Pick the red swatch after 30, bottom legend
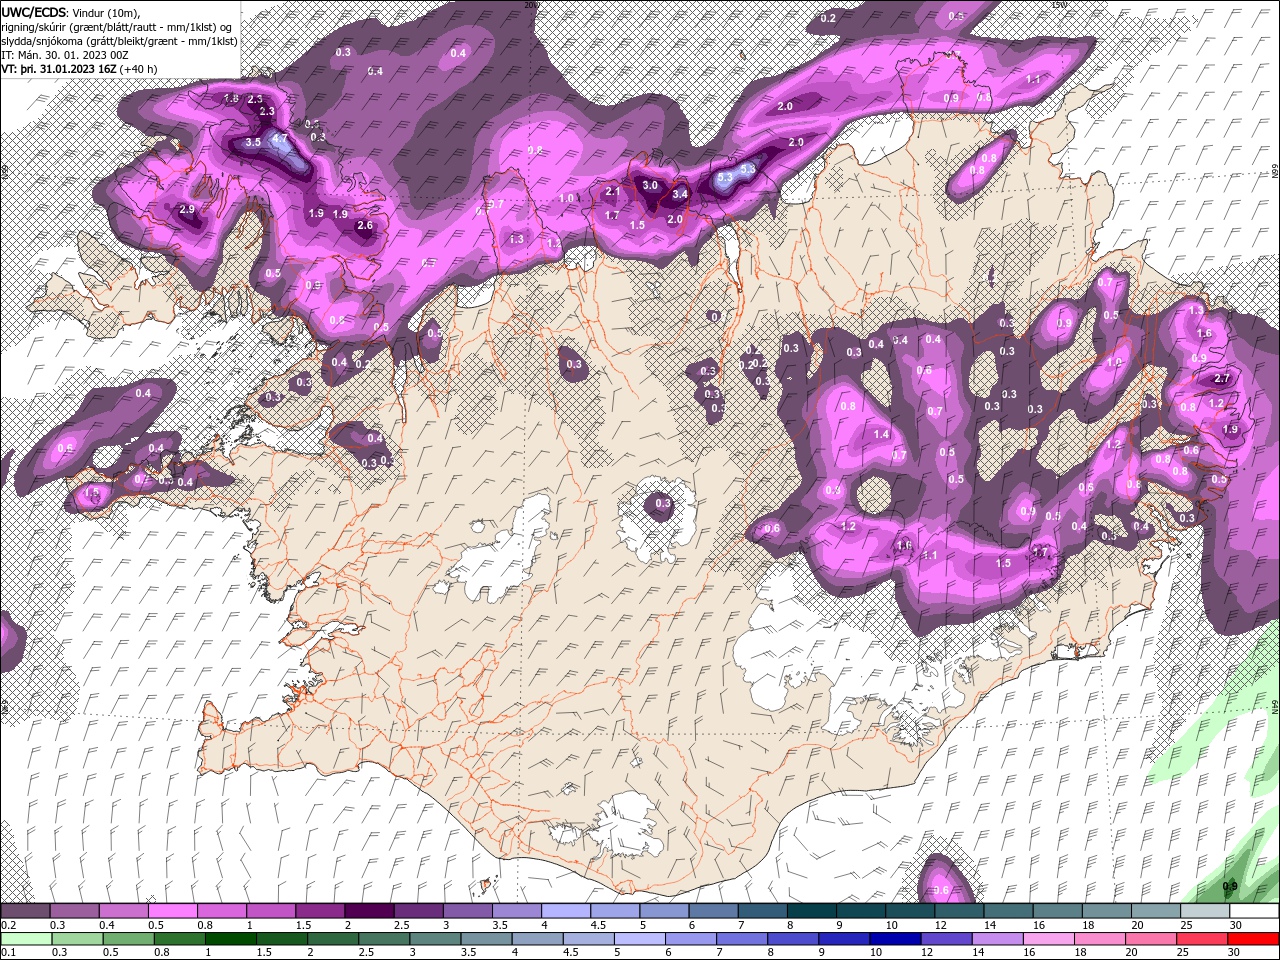The image size is (1280, 960). (1254, 938)
